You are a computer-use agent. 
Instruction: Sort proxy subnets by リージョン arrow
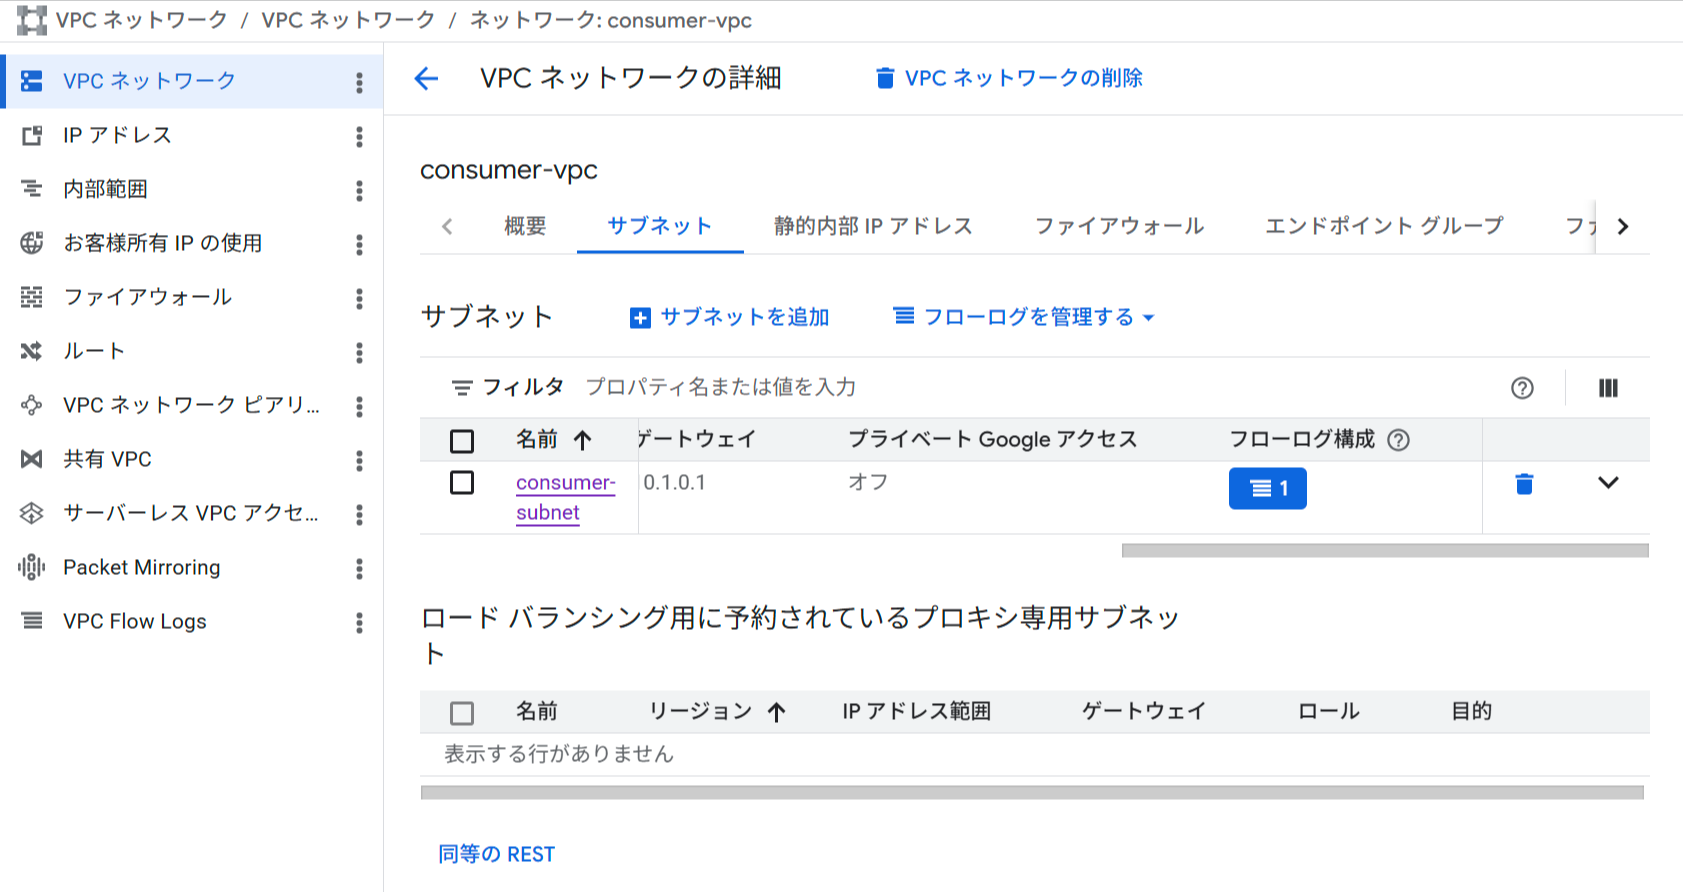777,712
